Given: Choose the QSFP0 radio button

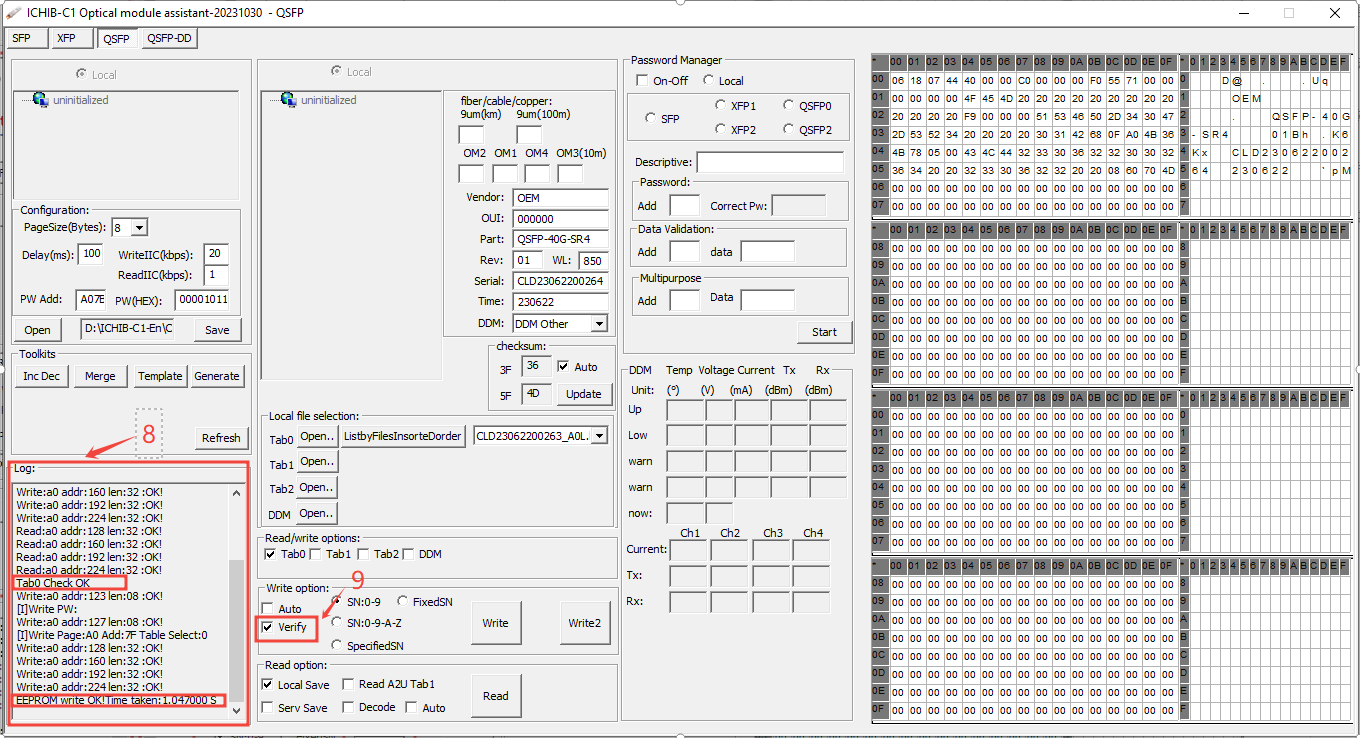Looking at the screenshot, I should pos(789,105).
